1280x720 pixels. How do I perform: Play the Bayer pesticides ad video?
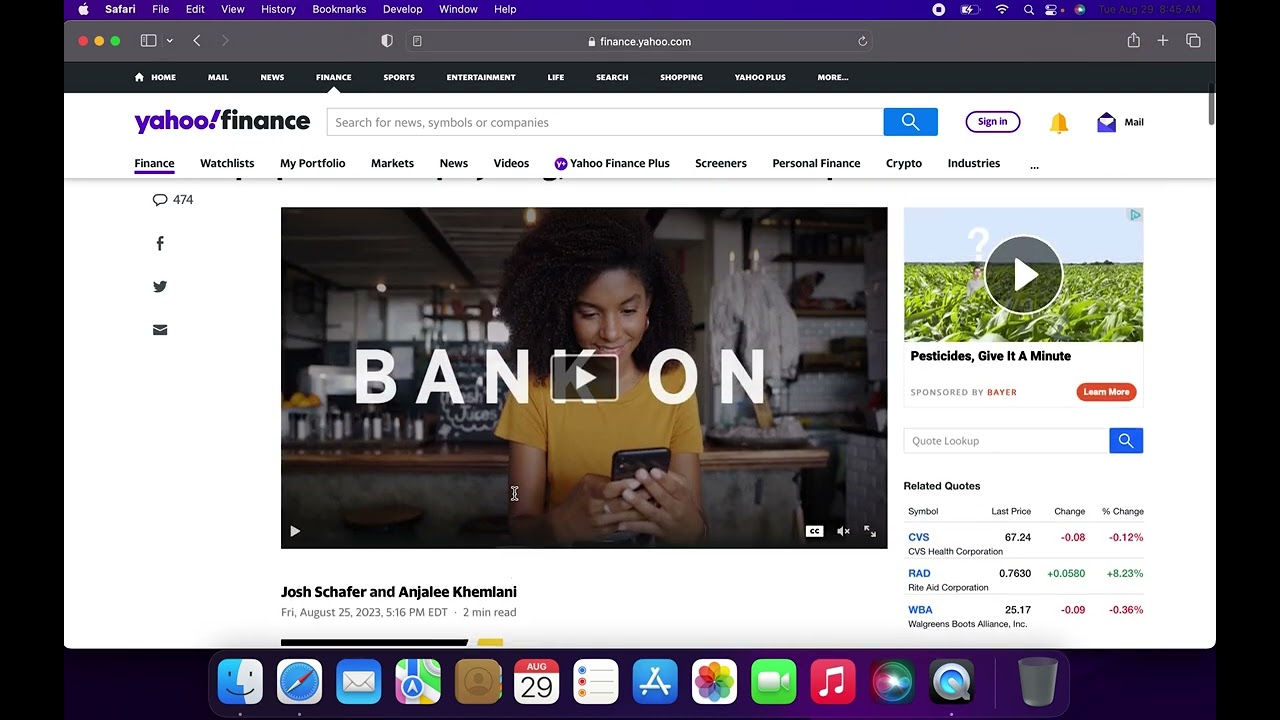tap(1023, 275)
